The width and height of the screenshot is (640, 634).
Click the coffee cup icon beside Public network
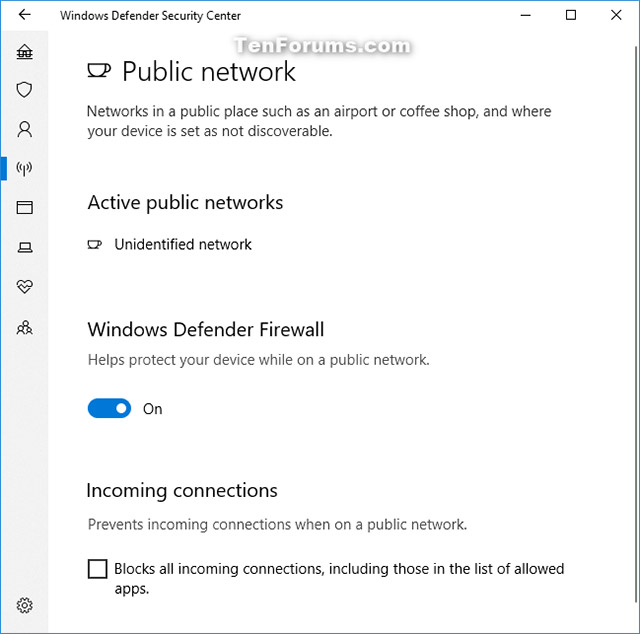[99, 71]
